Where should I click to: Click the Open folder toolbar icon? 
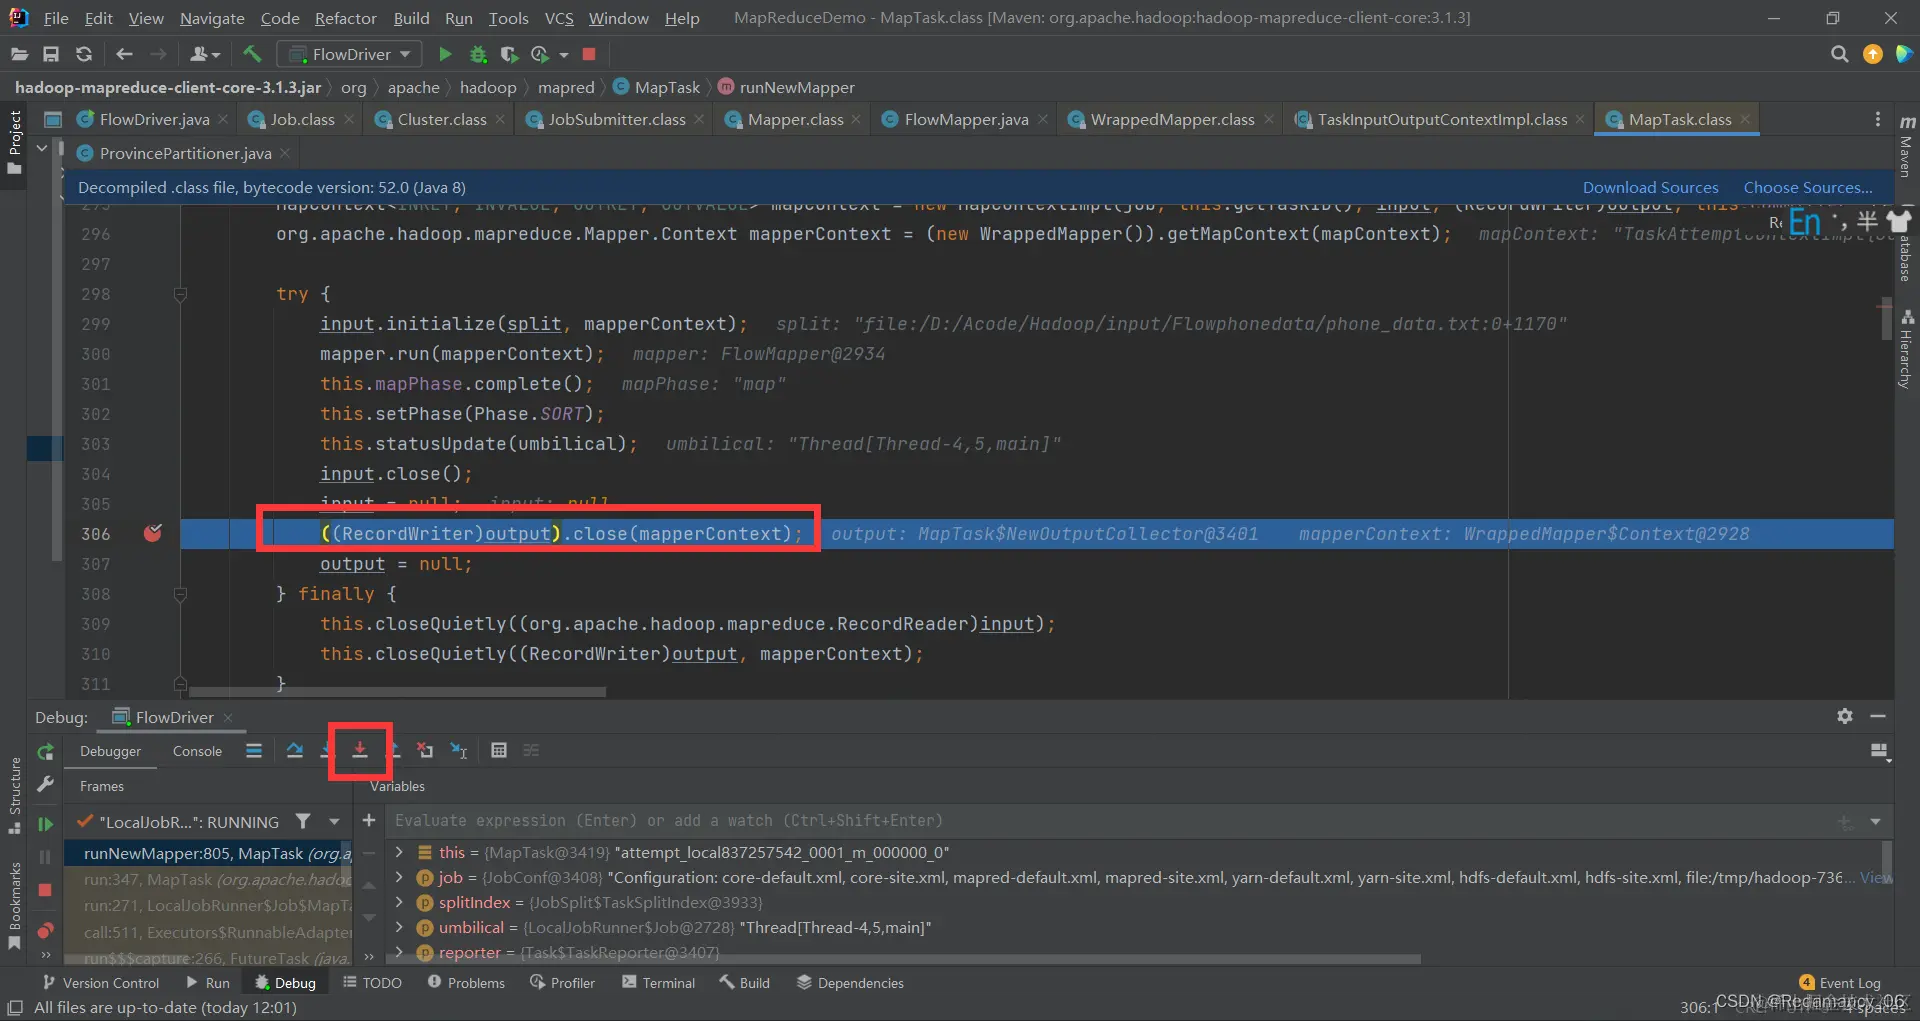[x=18, y=54]
